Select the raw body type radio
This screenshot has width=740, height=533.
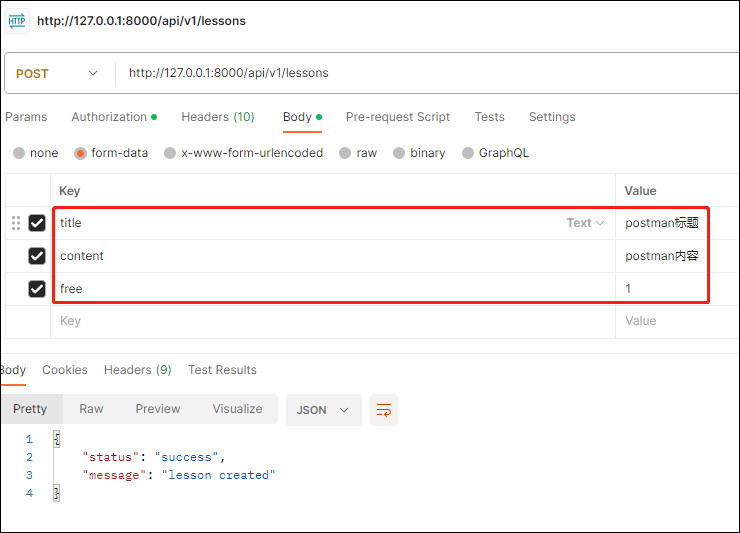[x=345, y=153]
